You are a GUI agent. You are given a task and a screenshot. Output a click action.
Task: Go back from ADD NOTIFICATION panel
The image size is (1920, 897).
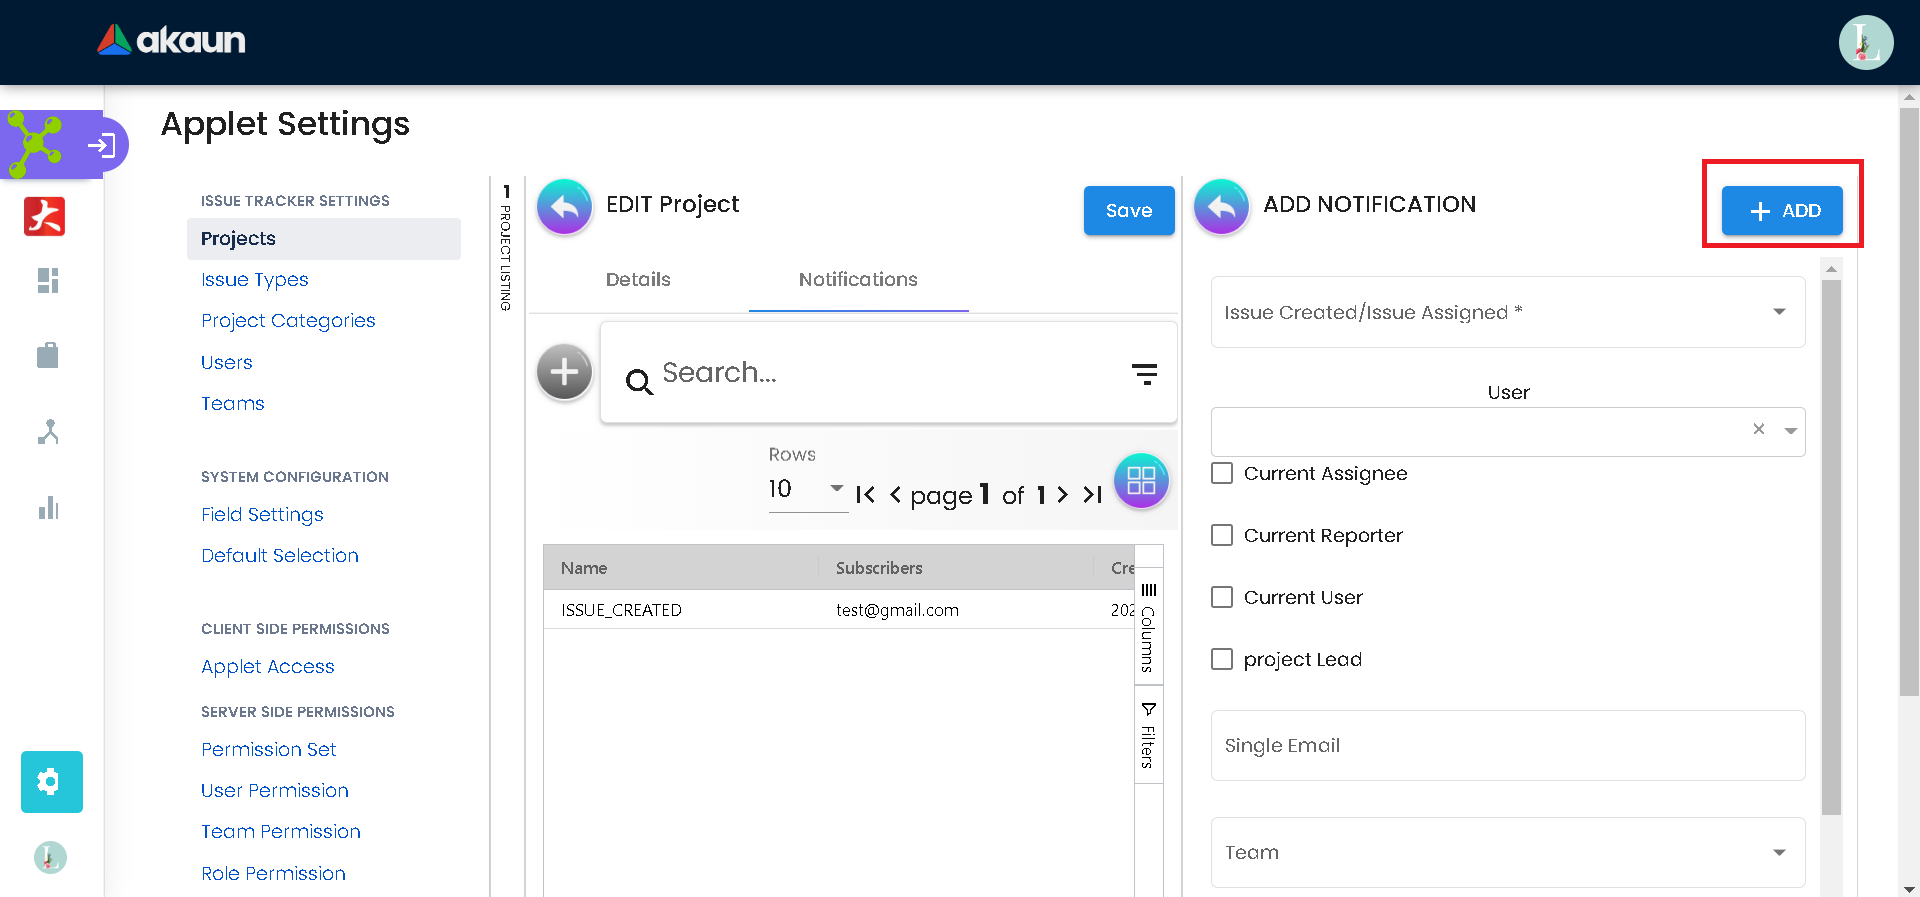point(1222,207)
